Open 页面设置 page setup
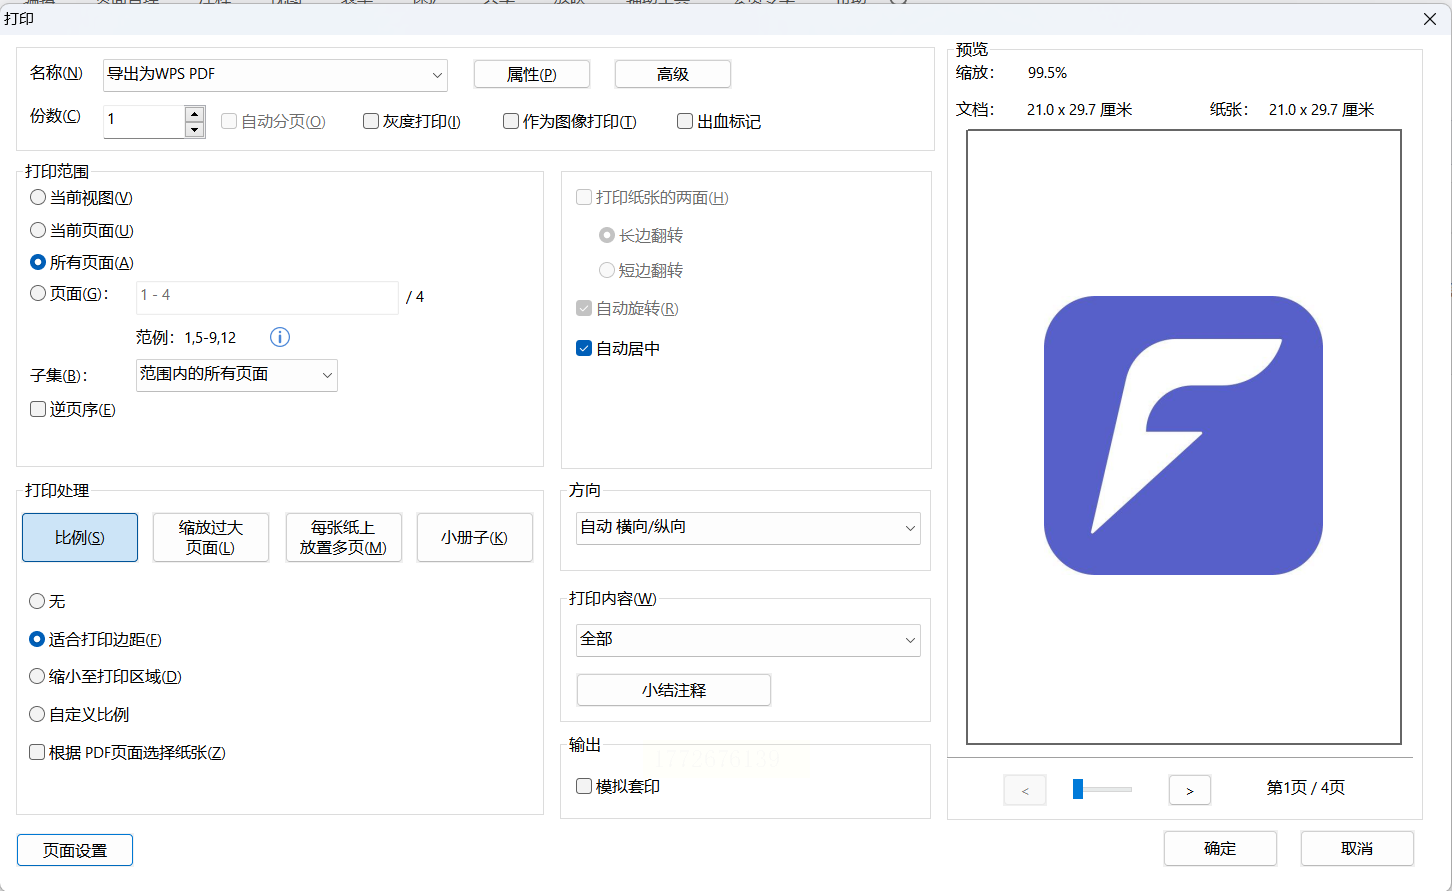This screenshot has width=1452, height=891. coord(75,850)
